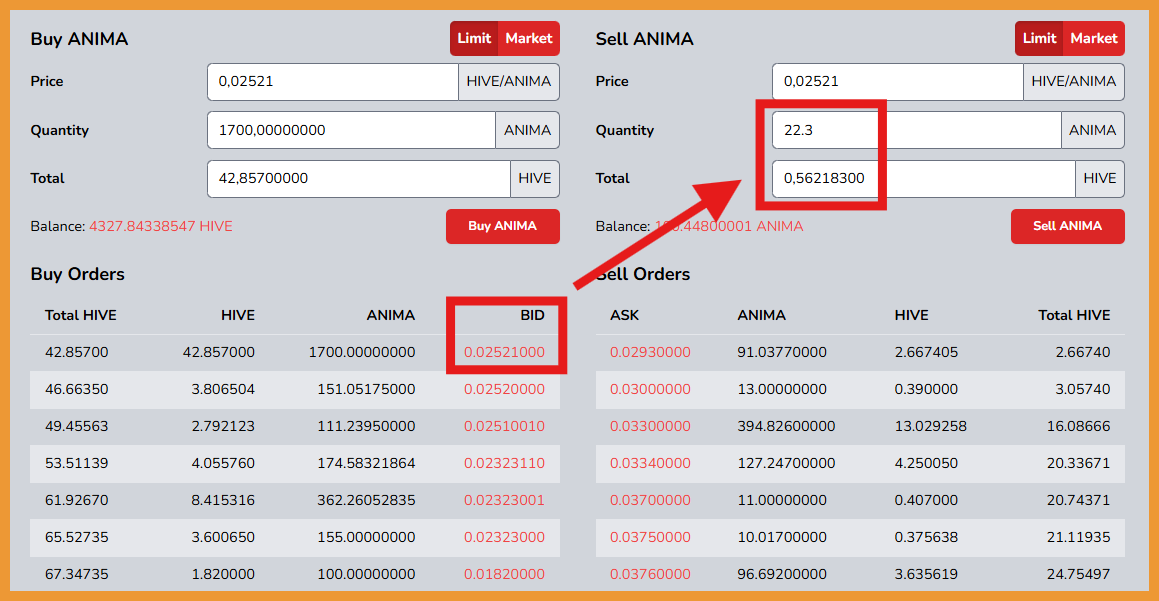This screenshot has width=1159, height=601.
Task: Click Sell Quantity field showing 22.3
Action: click(917, 130)
